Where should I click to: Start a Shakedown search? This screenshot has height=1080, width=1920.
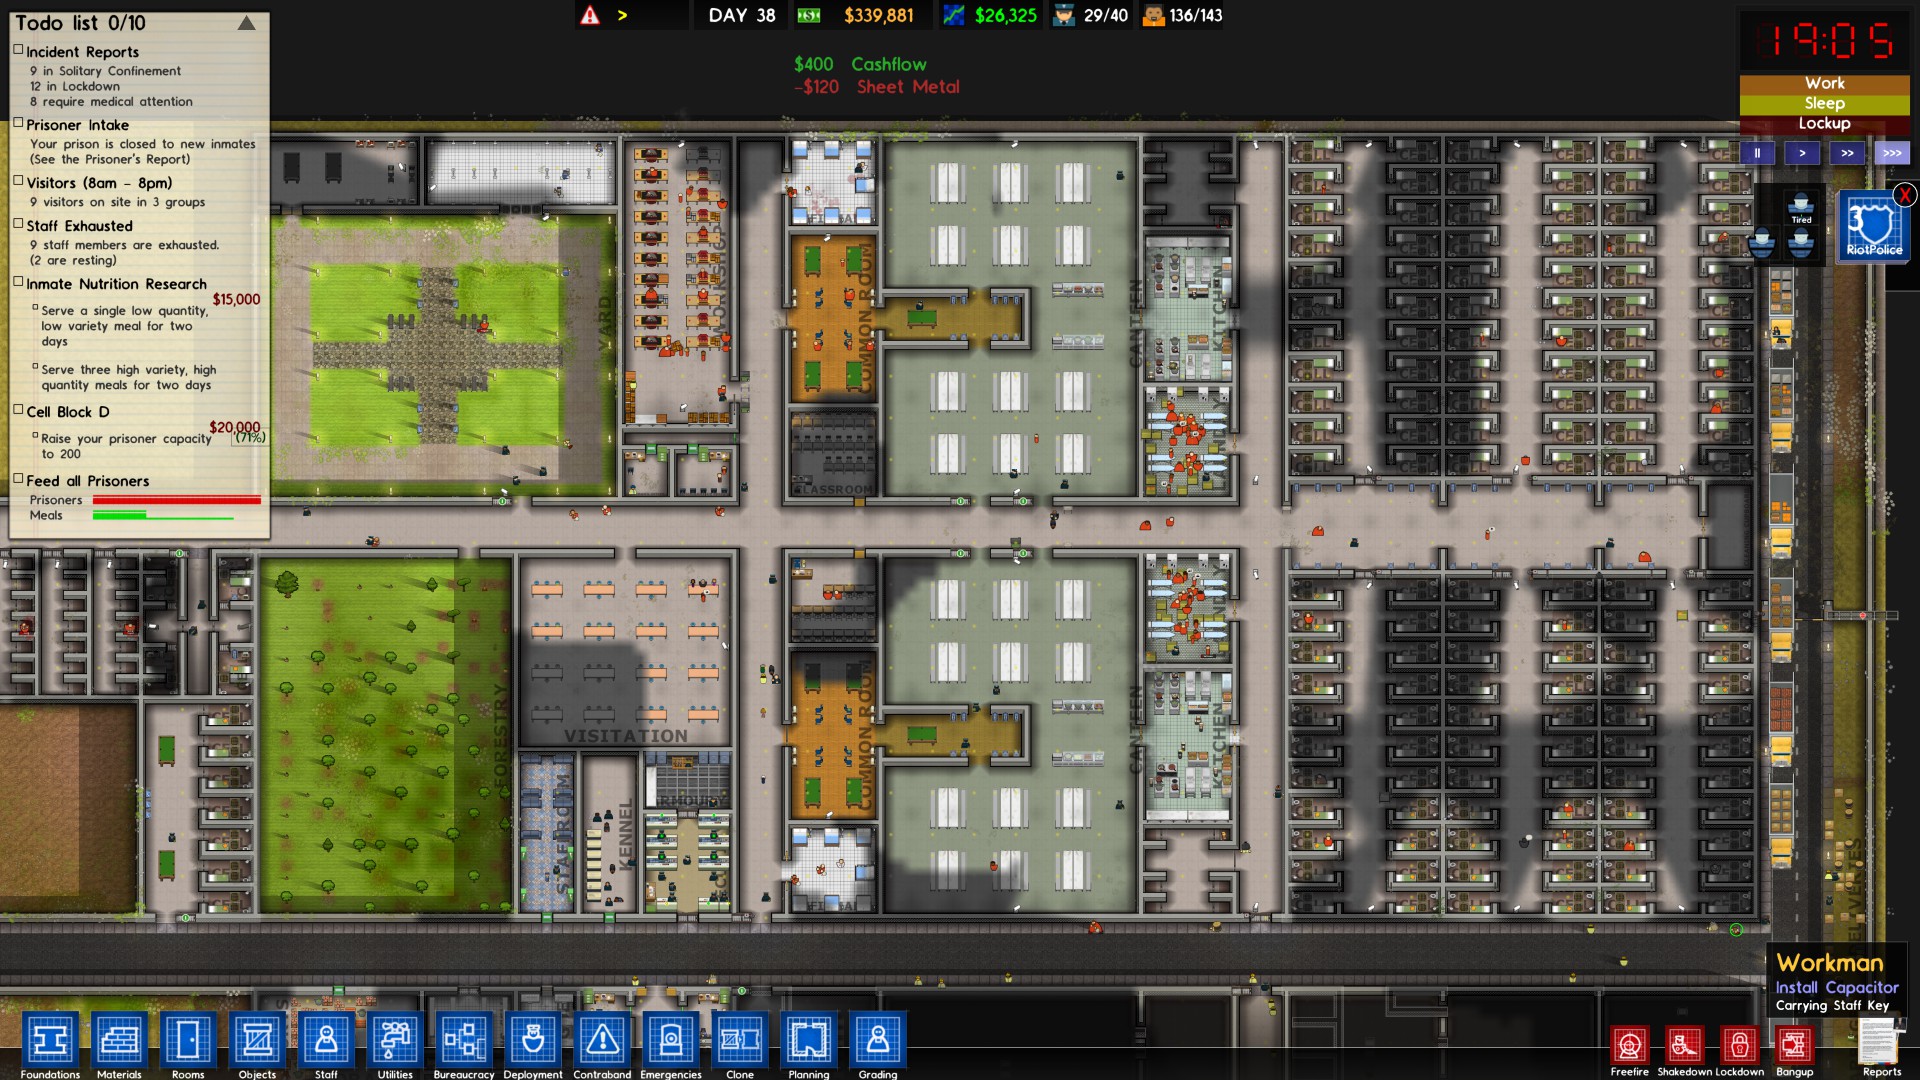(x=1685, y=1046)
